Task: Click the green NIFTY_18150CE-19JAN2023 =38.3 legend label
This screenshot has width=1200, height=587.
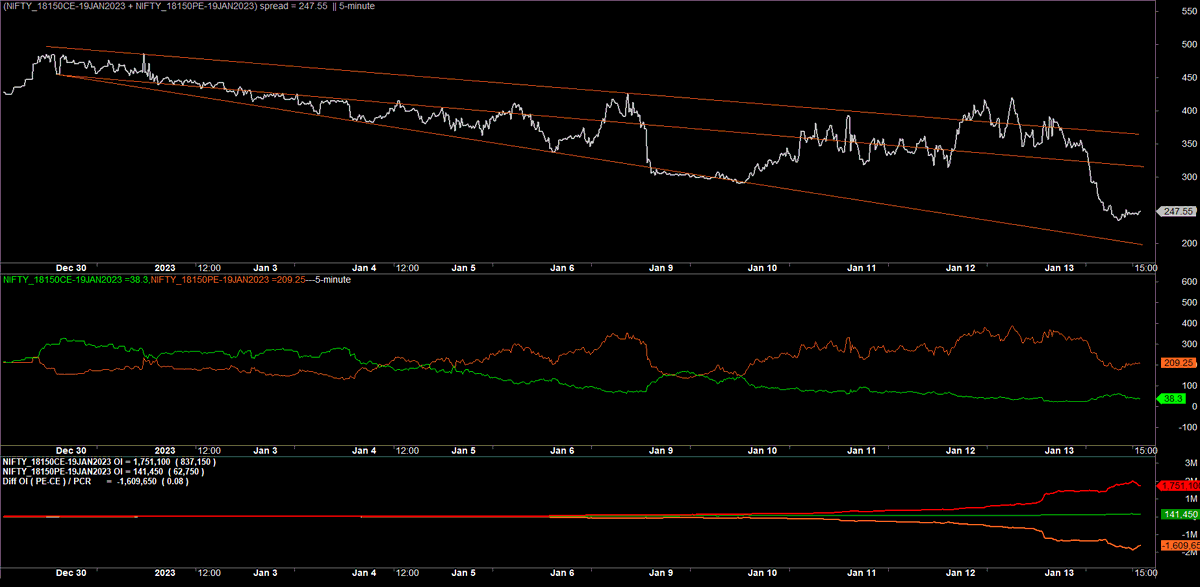Action: pos(76,280)
